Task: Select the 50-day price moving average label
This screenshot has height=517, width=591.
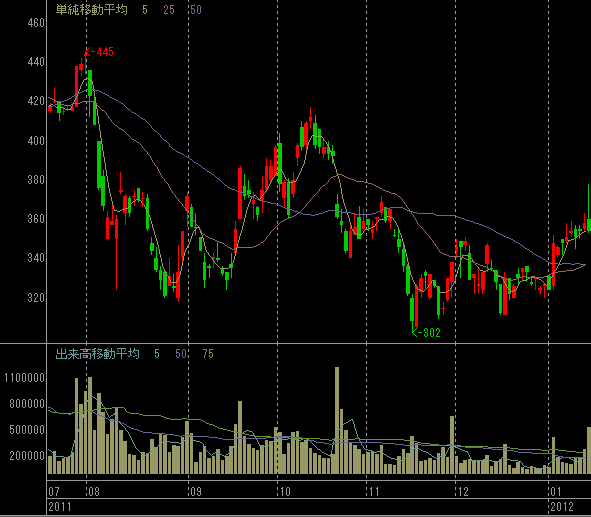Action: click(x=196, y=10)
